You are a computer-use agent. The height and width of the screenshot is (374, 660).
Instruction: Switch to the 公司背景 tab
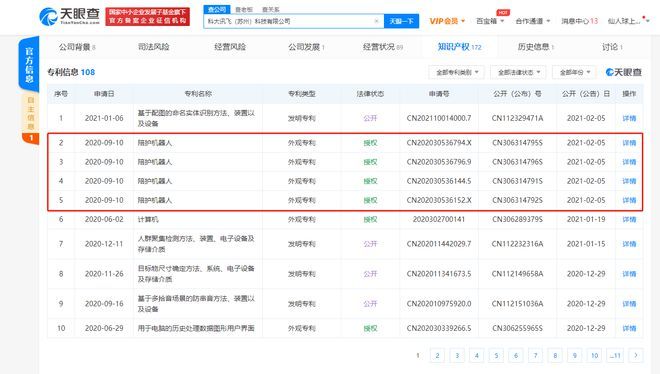77,47
